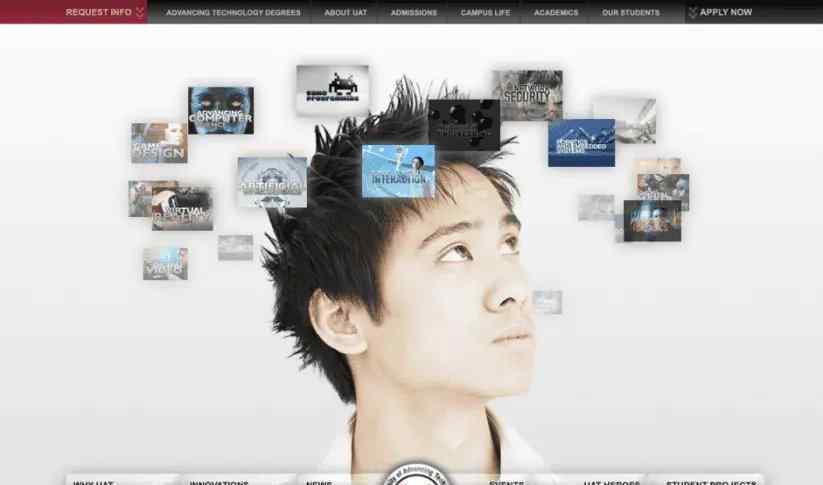
Task: Open the Why UAT bottom tab
Action: tap(93, 482)
